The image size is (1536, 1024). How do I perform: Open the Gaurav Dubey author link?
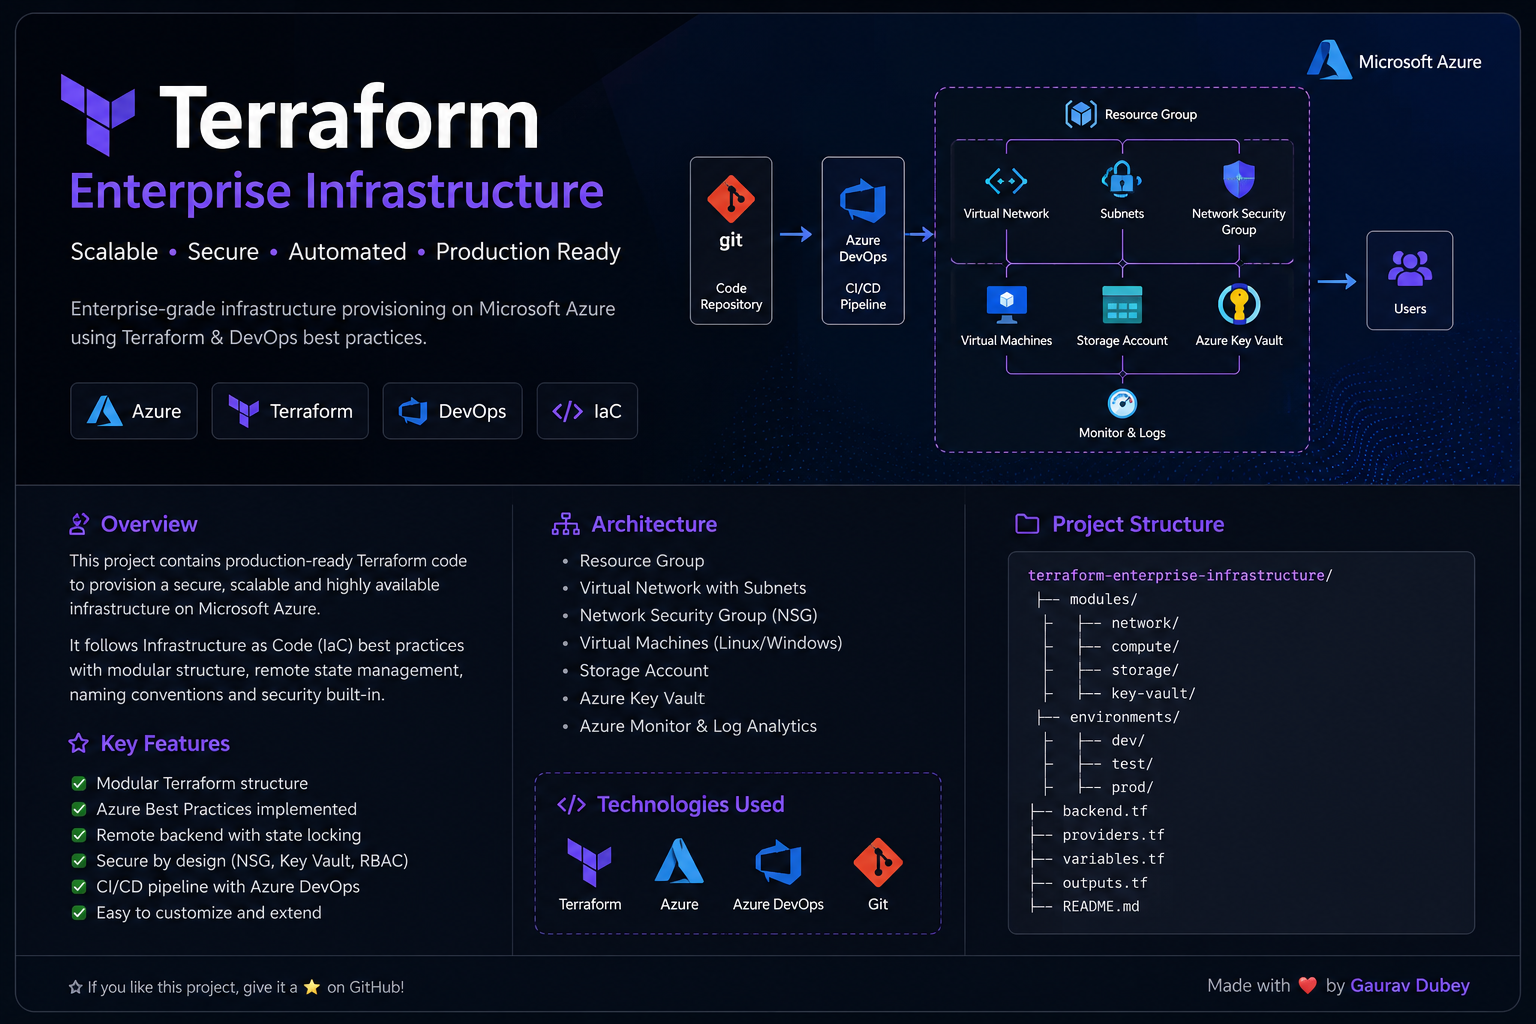point(1409,985)
